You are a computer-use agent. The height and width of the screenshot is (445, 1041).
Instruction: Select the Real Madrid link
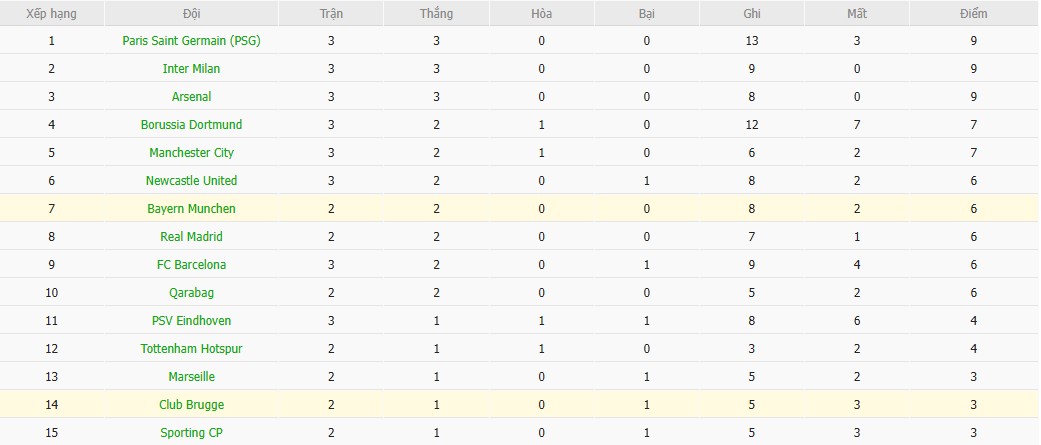[x=191, y=237]
